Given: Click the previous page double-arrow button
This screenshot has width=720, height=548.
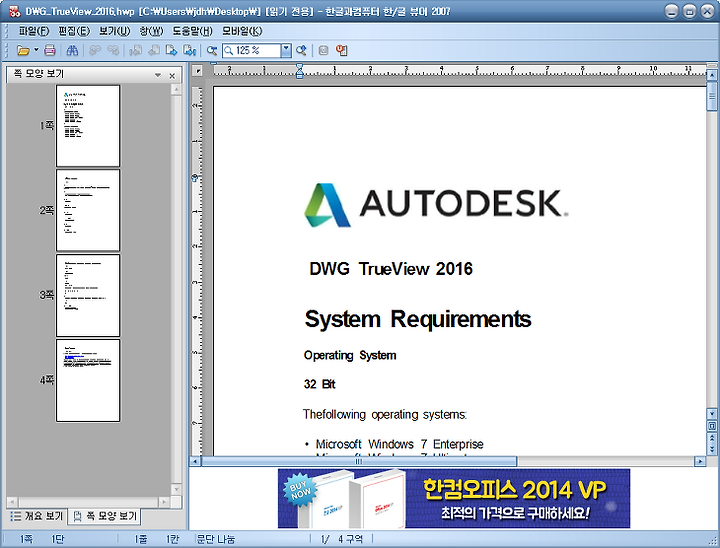Looking at the screenshot, I should coord(712,437).
